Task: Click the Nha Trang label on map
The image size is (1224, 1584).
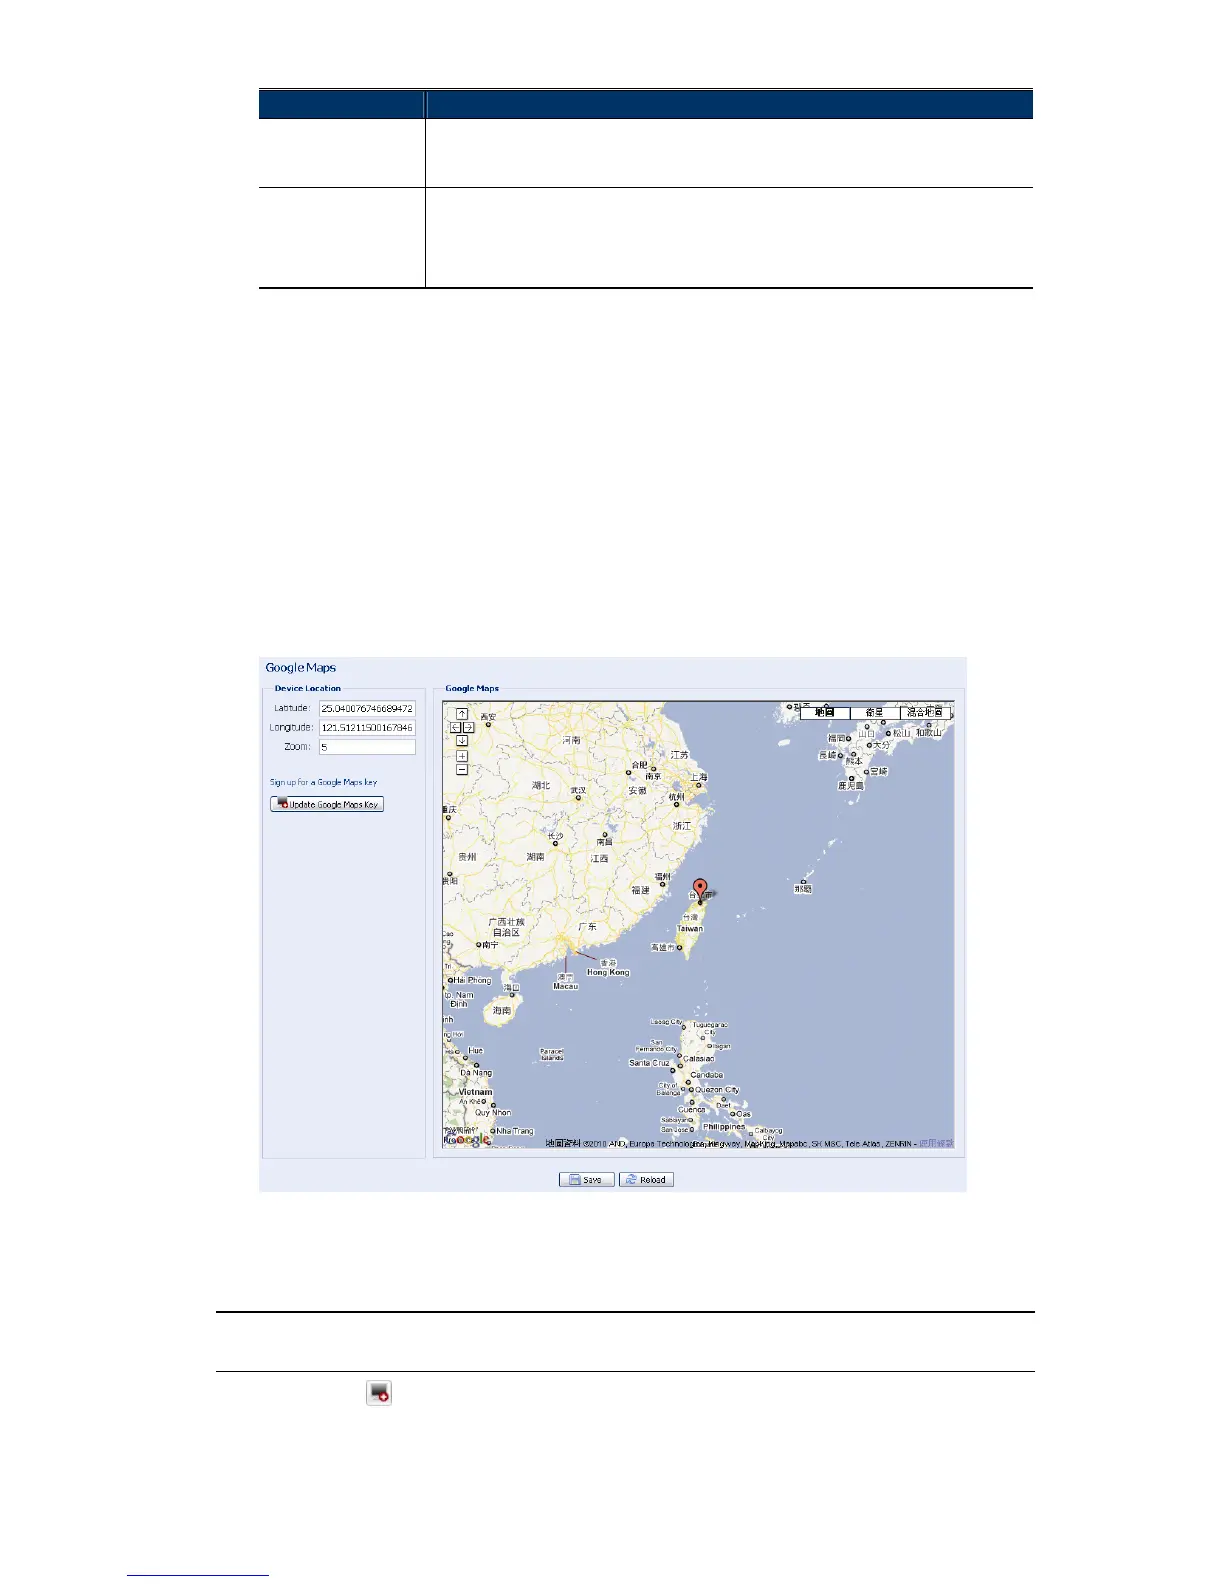Action: 515,1131
